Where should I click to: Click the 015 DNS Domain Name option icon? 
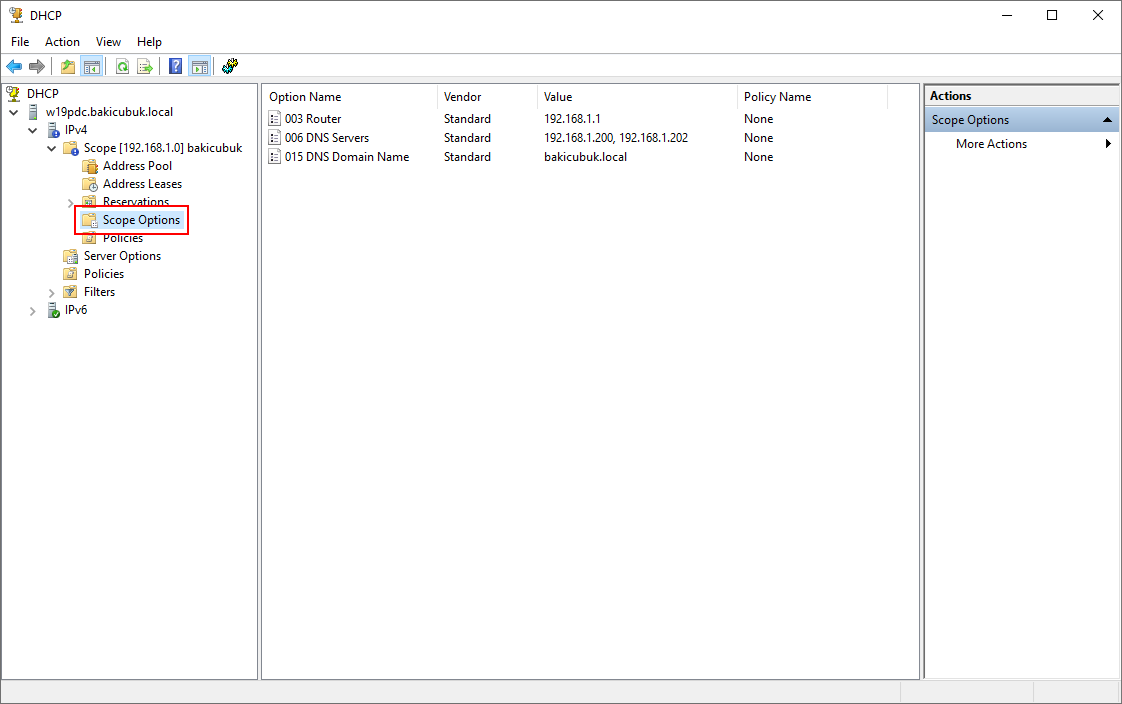(275, 157)
